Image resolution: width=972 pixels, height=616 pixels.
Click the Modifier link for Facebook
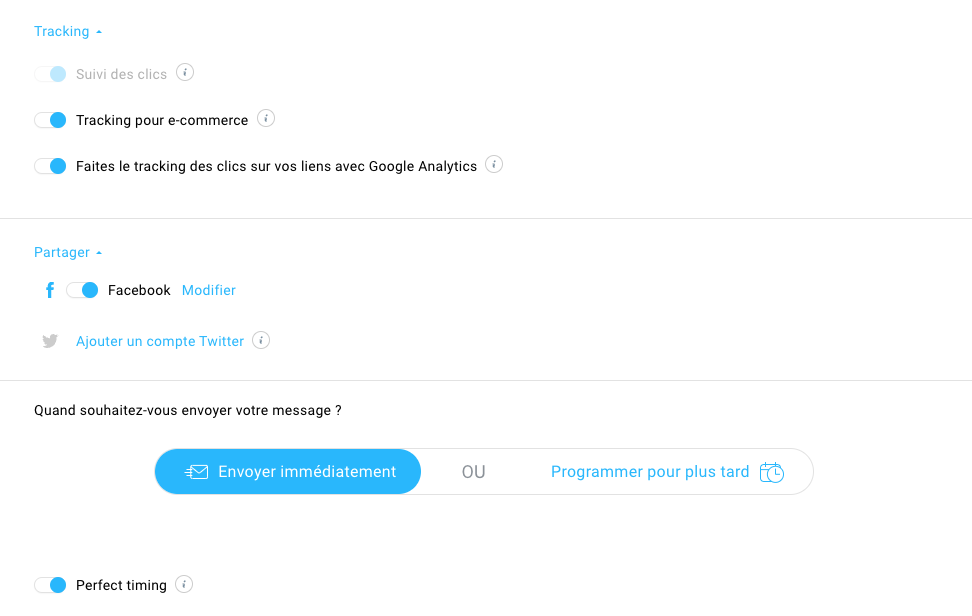click(x=209, y=290)
